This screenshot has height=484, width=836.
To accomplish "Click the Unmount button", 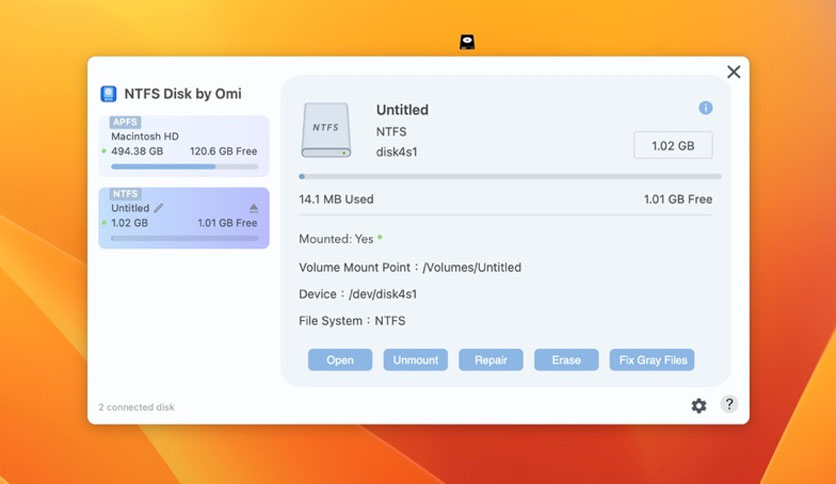I will [415, 360].
